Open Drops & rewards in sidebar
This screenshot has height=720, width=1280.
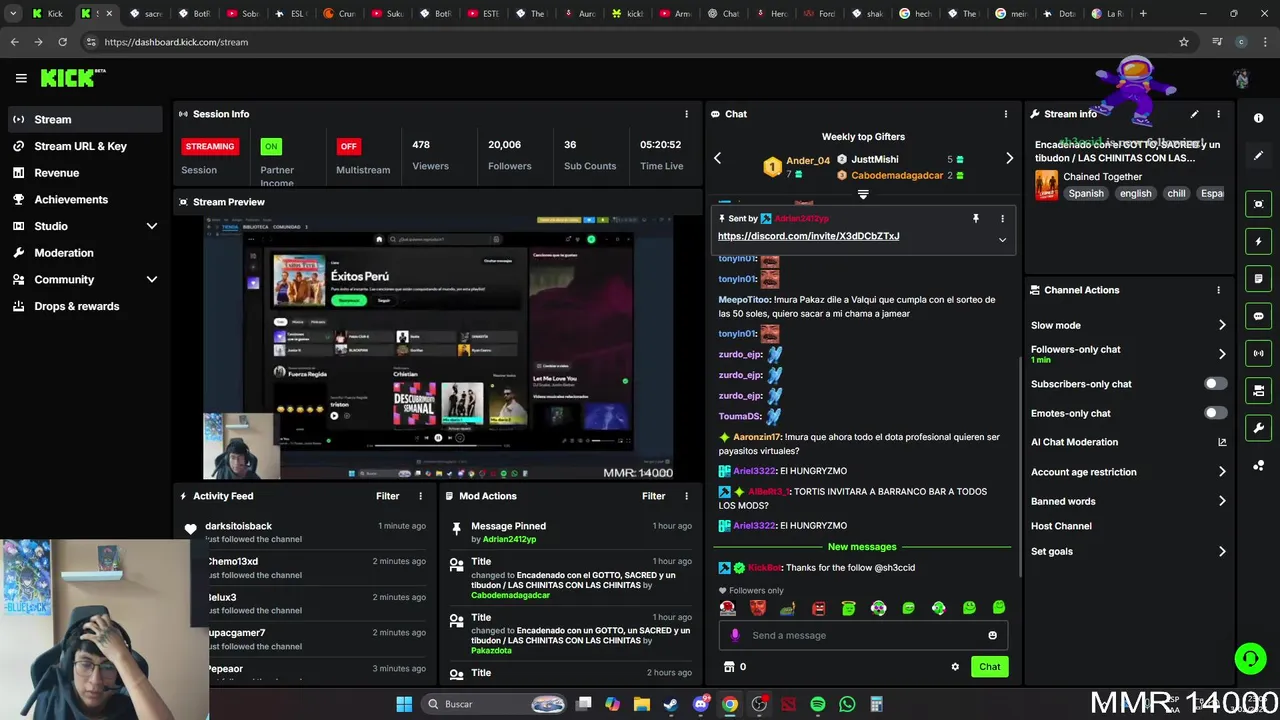(x=84, y=306)
